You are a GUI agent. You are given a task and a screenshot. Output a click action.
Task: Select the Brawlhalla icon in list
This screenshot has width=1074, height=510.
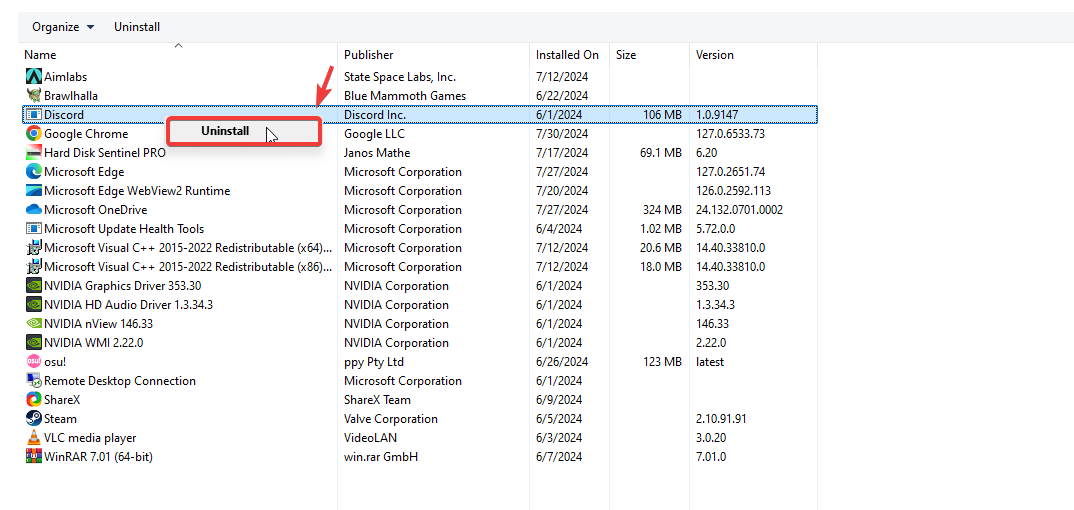pos(34,96)
